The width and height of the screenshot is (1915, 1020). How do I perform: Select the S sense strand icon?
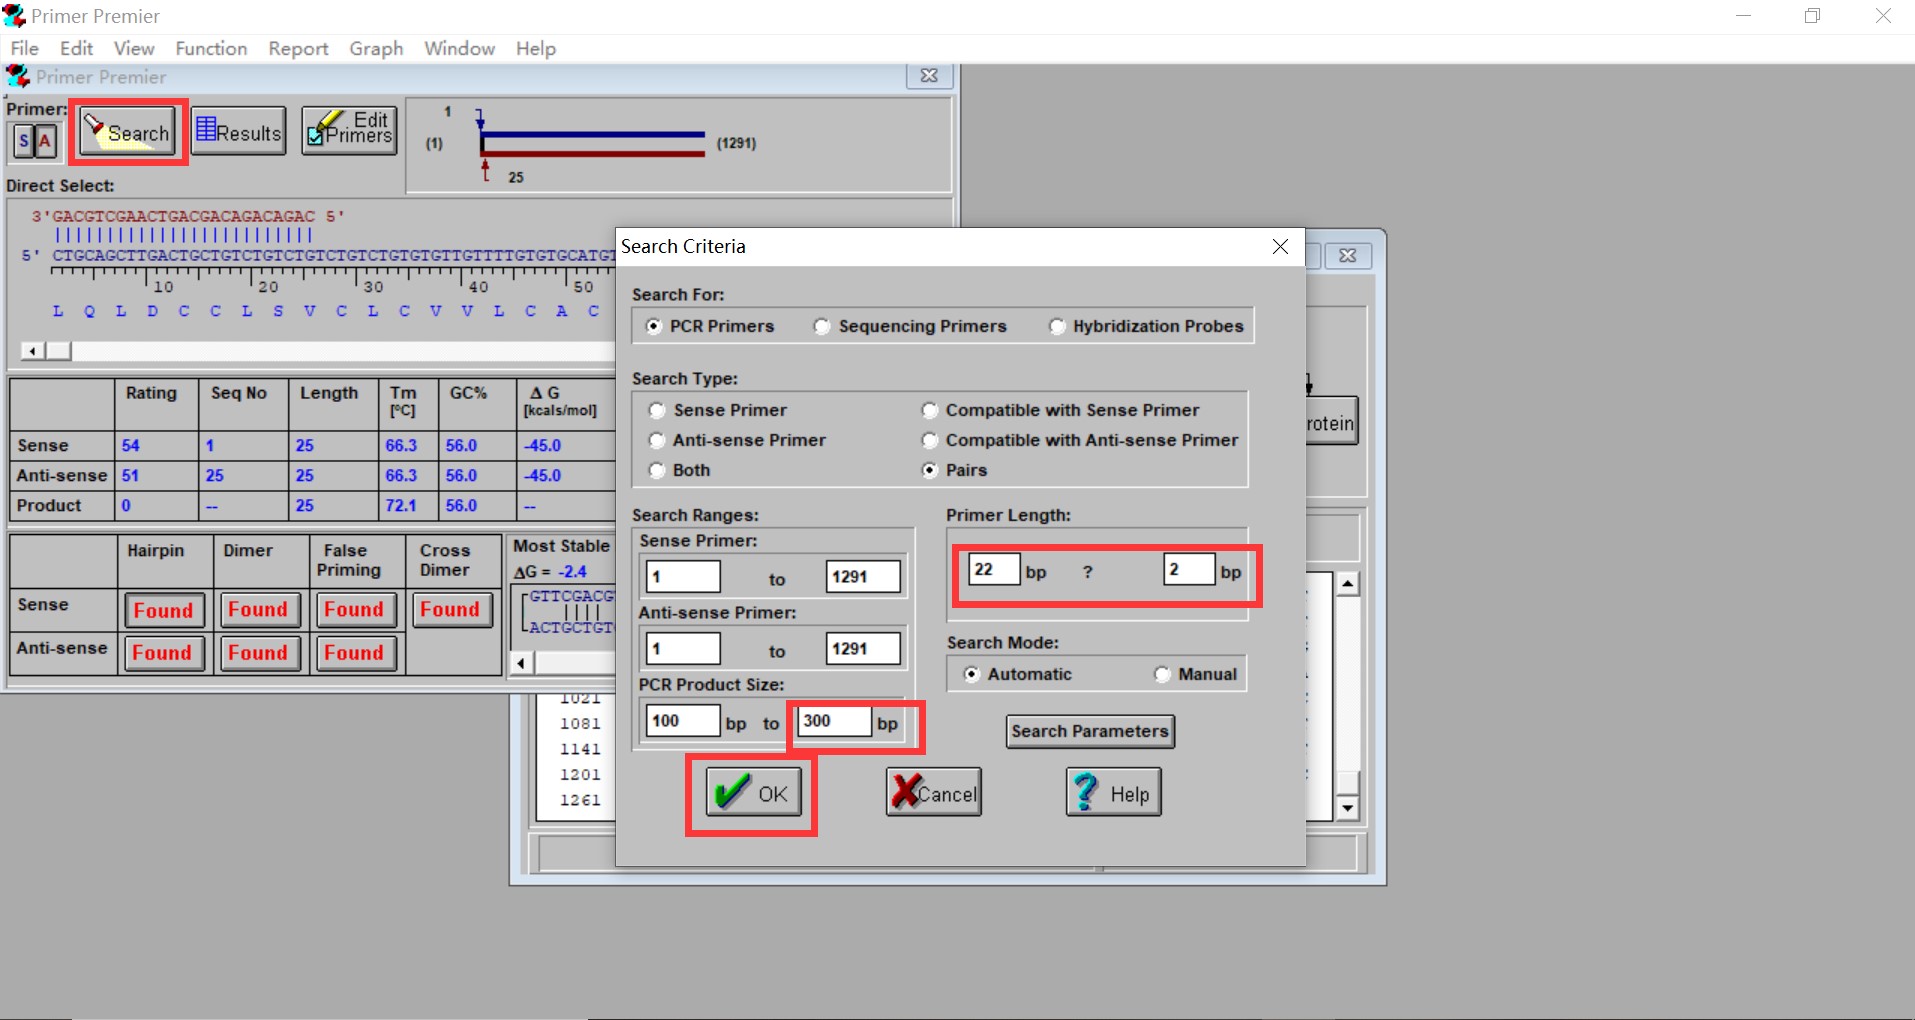coord(24,142)
